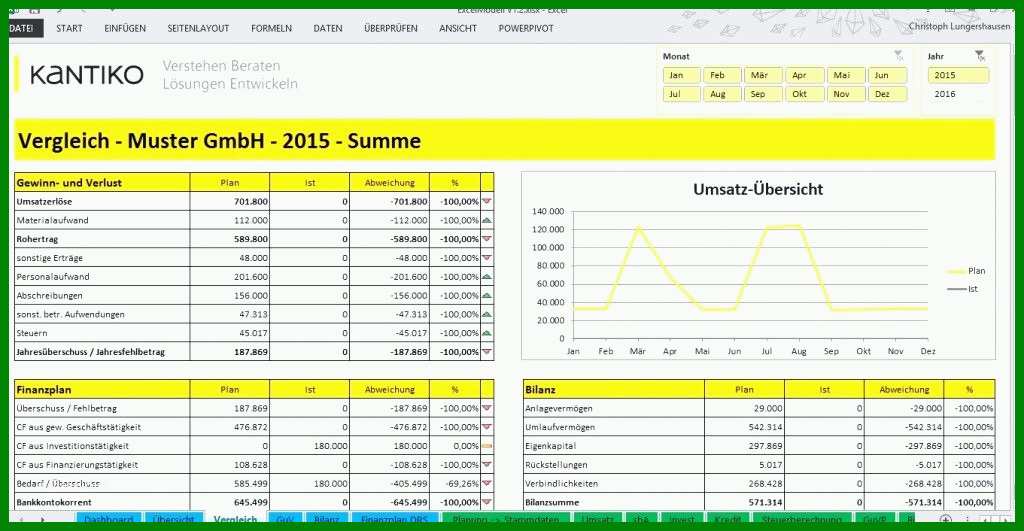Select Vergleich - Muster GmbH title banner
Viewport: 1024px width, 531px height.
coord(504,140)
